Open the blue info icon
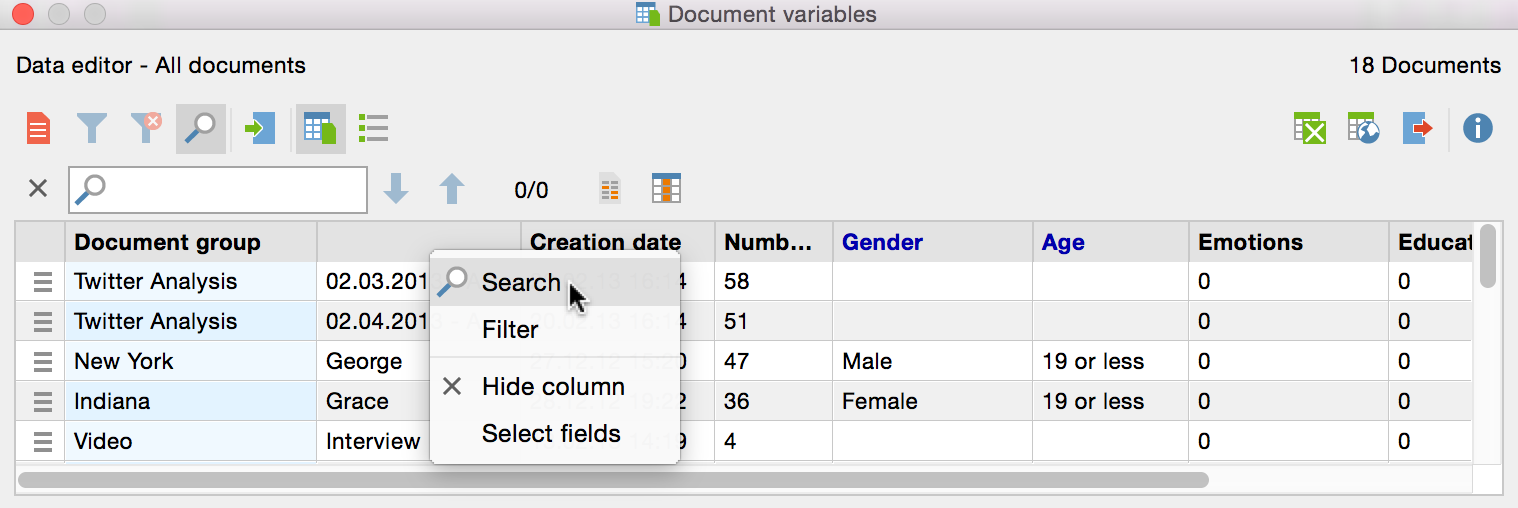The height and width of the screenshot is (508, 1518). coord(1477,129)
